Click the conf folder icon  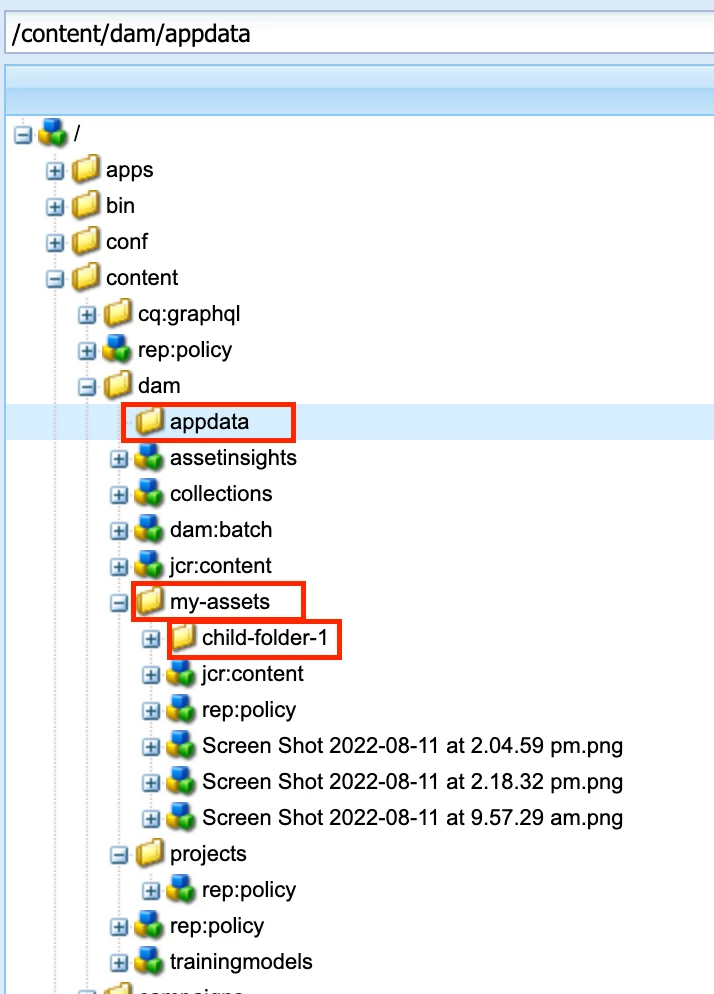click(86, 242)
